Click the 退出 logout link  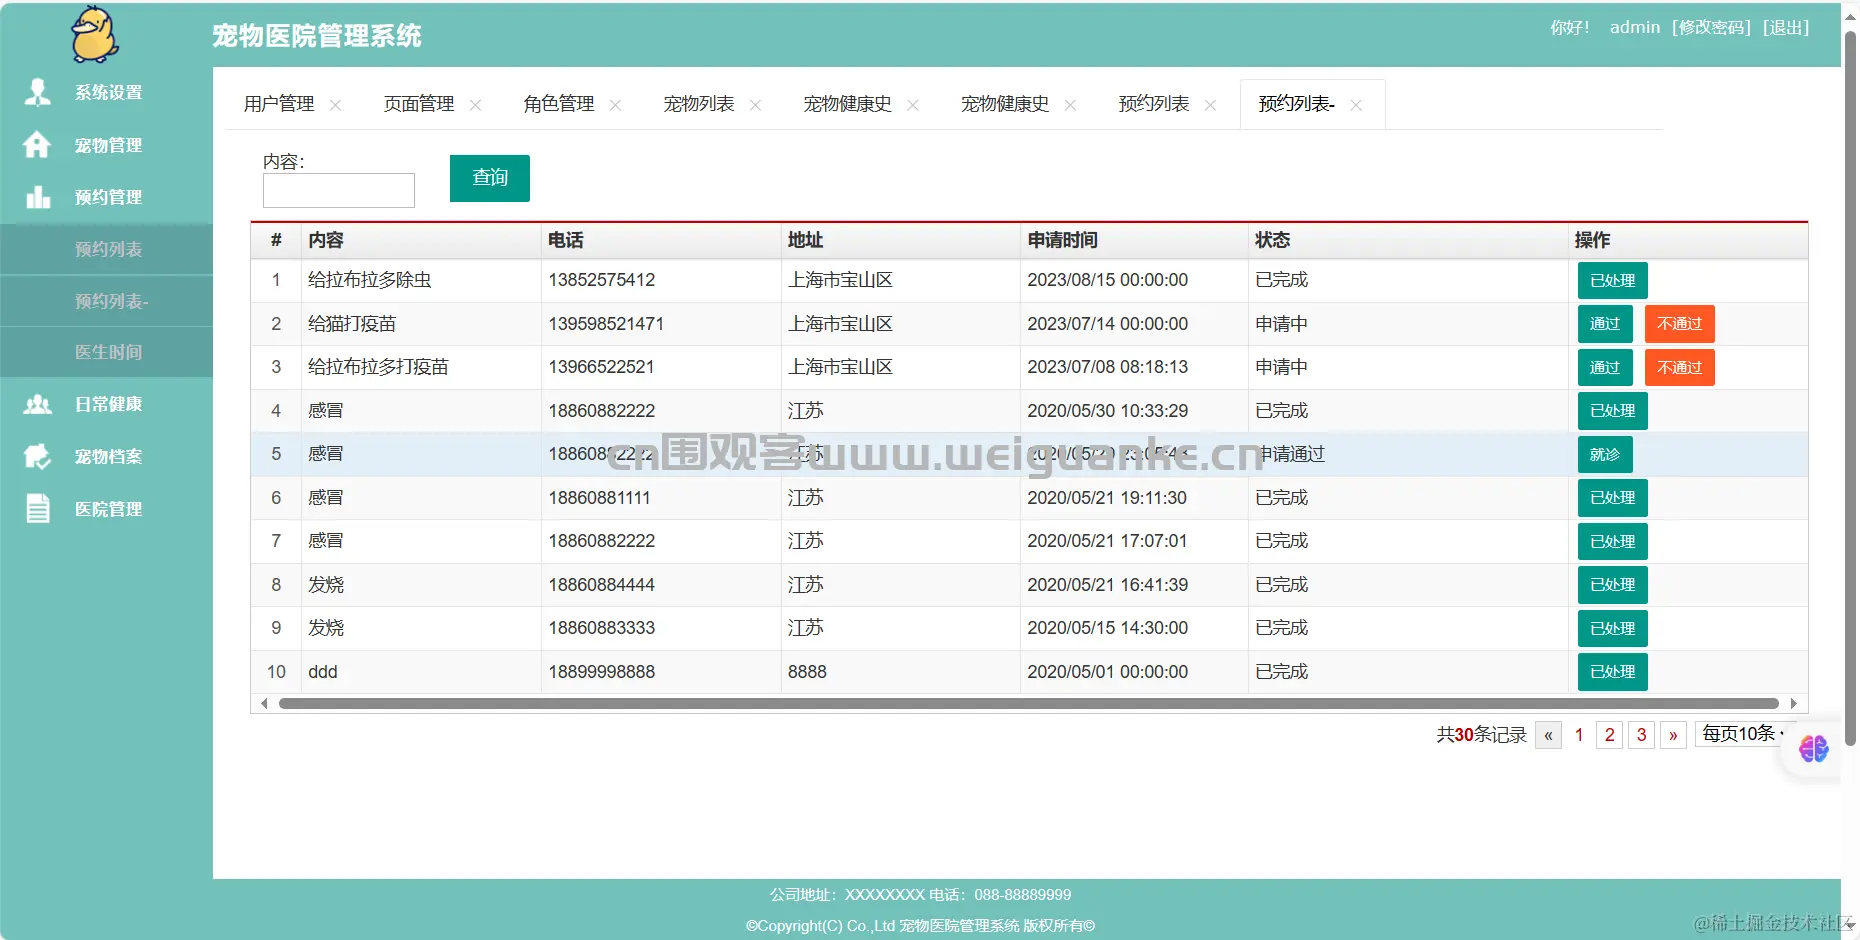(x=1786, y=27)
